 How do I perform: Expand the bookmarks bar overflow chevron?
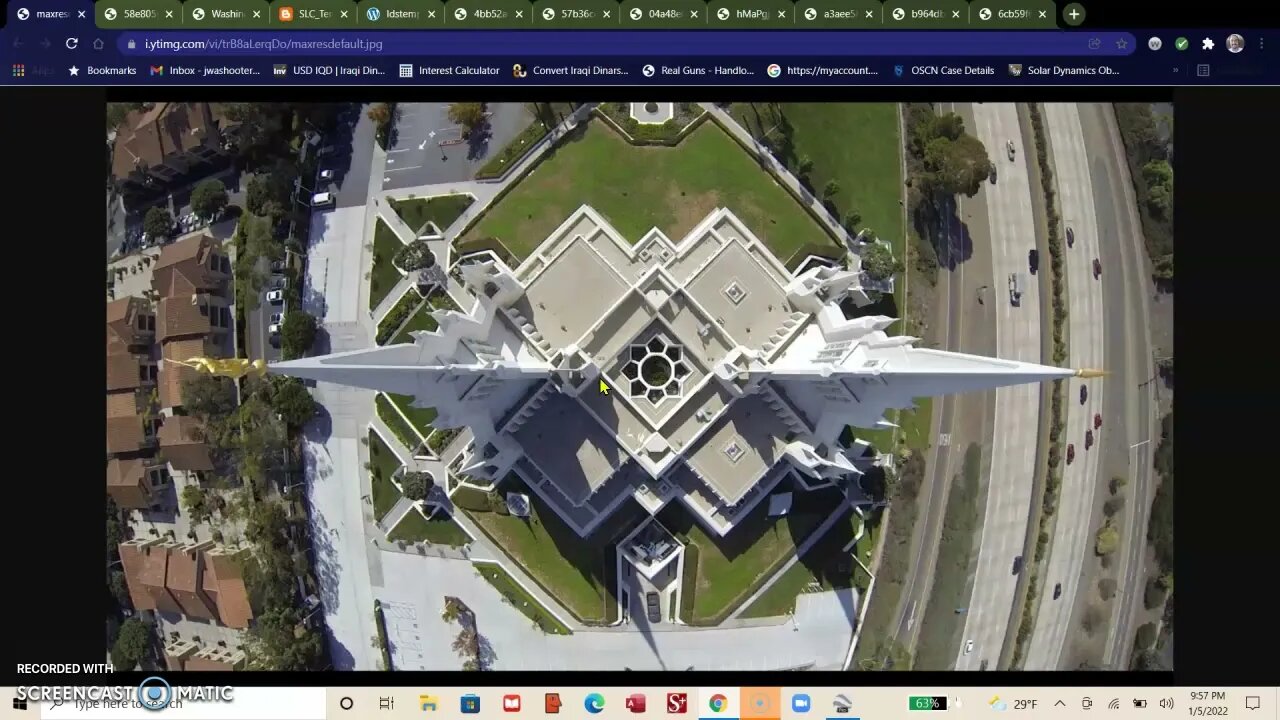(1175, 71)
